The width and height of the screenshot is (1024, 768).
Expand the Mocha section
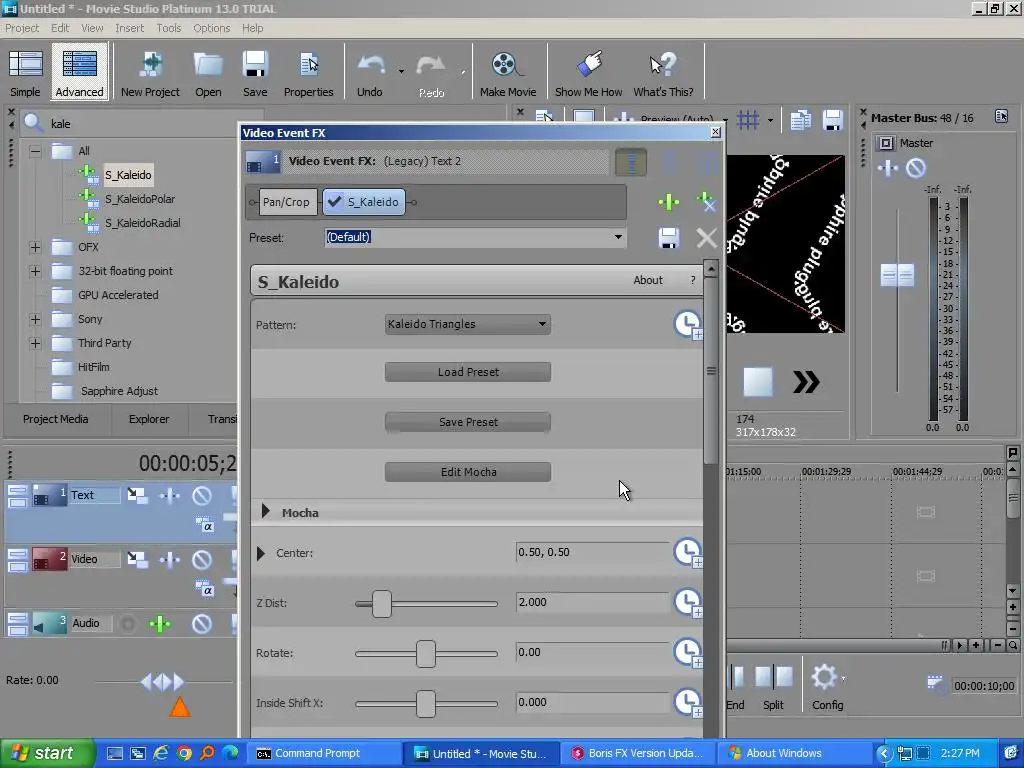coord(265,511)
